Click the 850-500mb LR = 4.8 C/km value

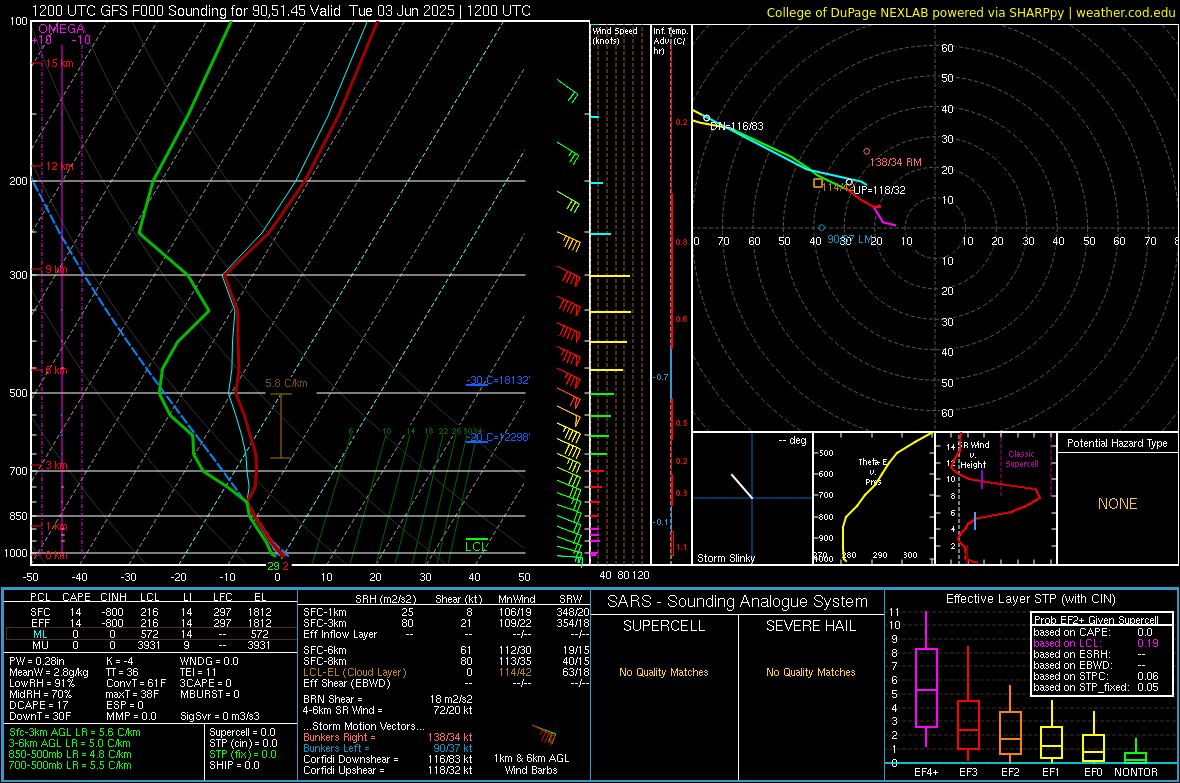[70, 754]
